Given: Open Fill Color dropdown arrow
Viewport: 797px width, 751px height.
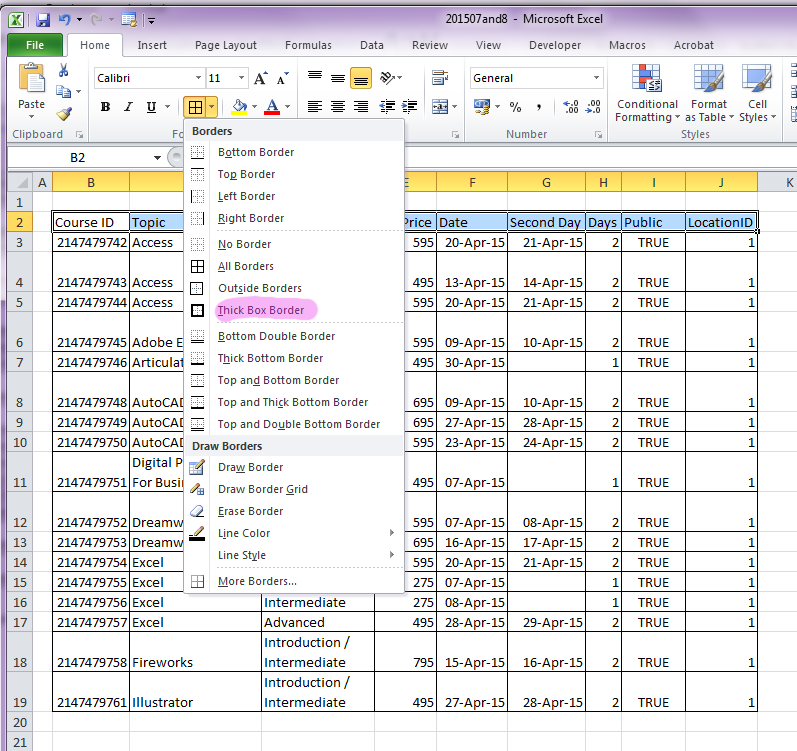Looking at the screenshot, I should [254, 107].
